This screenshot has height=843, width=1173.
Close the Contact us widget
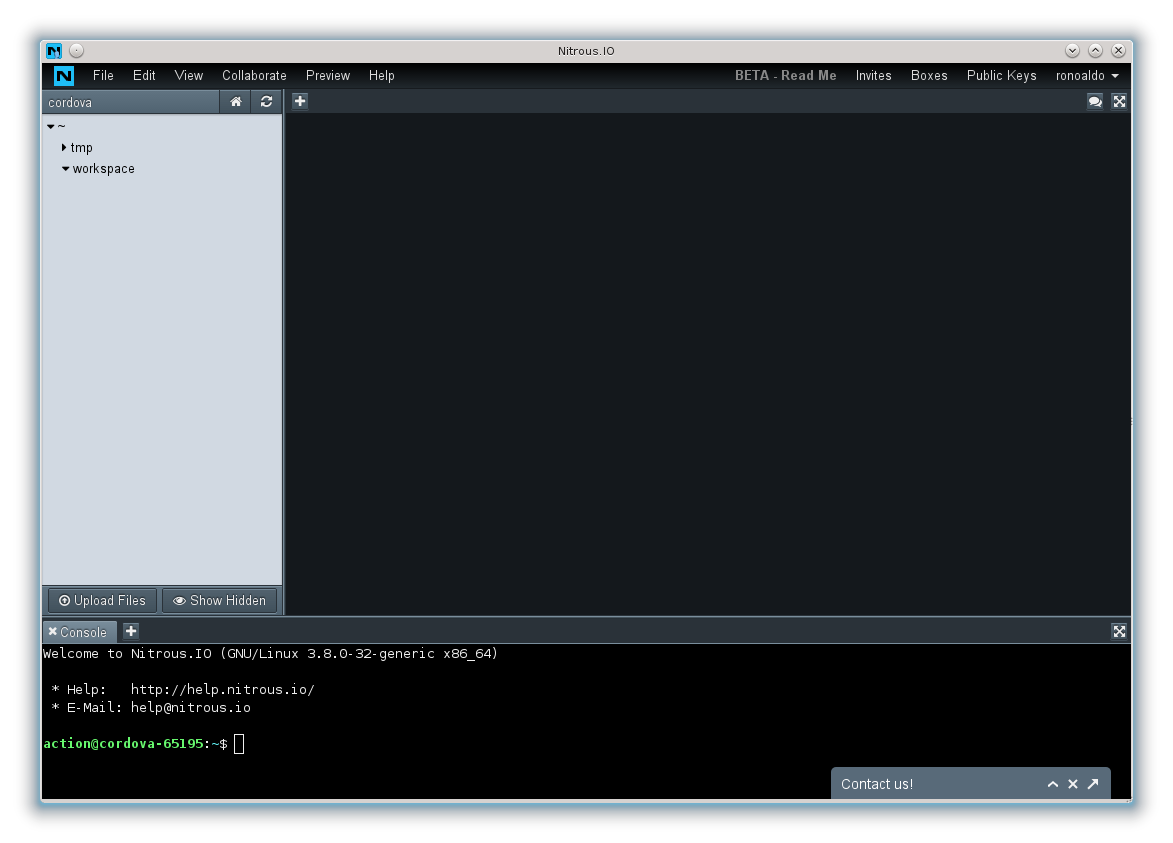point(1073,784)
